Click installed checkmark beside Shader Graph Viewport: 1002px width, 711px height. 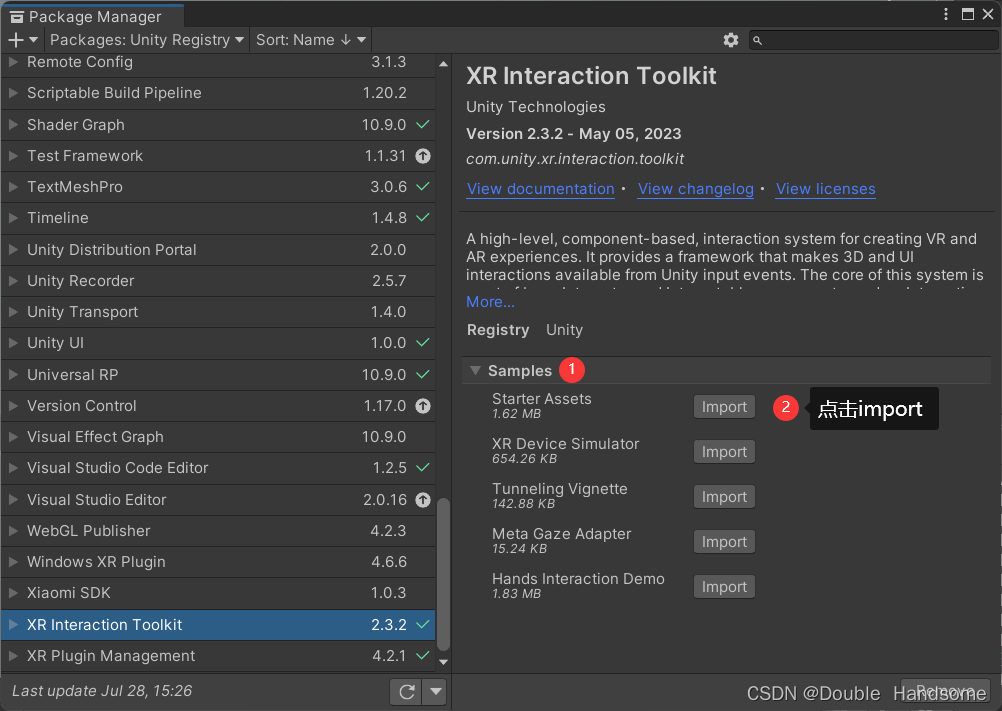pos(423,125)
